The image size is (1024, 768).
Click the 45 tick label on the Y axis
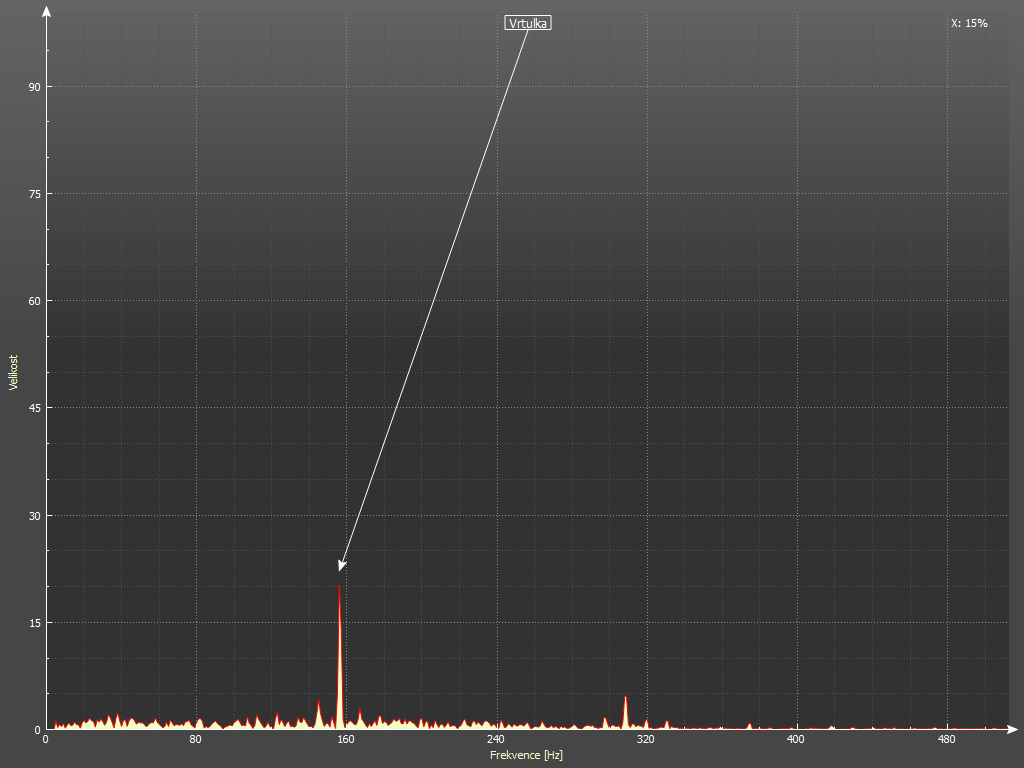pos(34,408)
